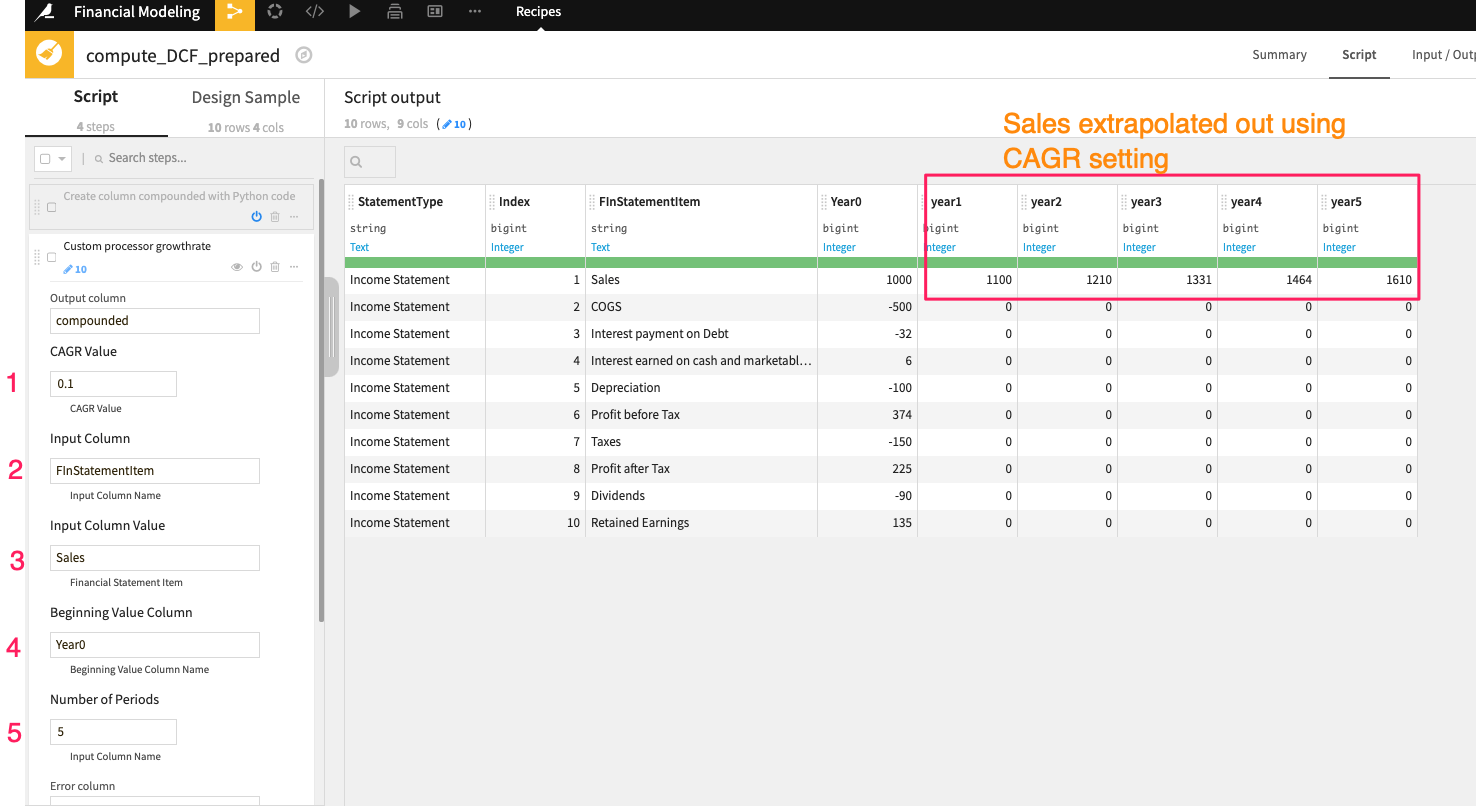Switch to the Script tab in left panel
The width and height of the screenshot is (1476, 806).
pos(96,97)
